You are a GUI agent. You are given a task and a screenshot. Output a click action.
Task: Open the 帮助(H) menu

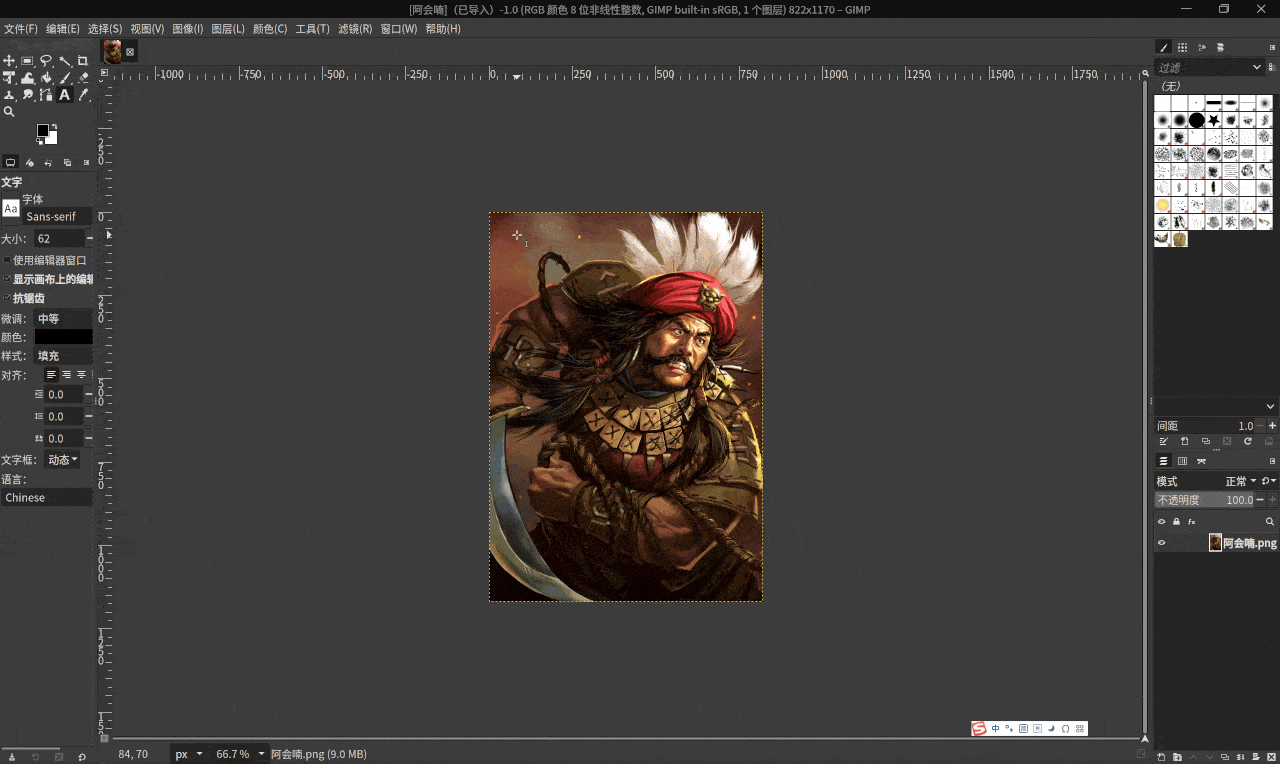click(443, 29)
